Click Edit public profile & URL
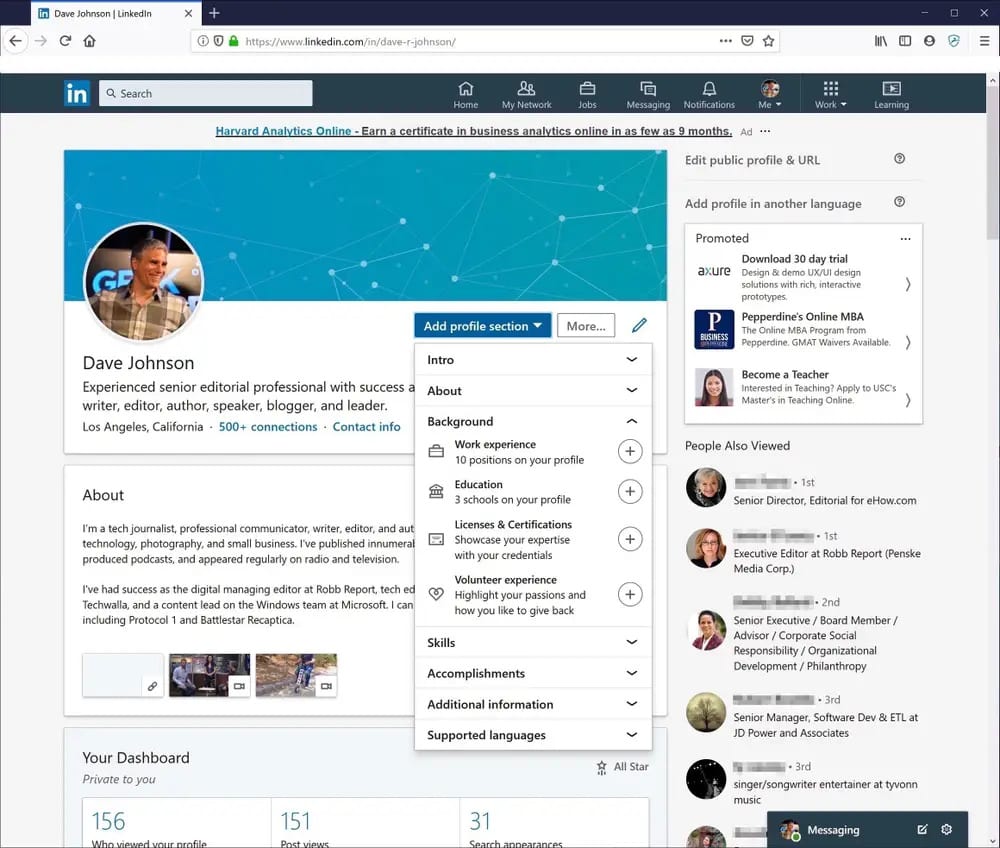Screen dimensions: 1000x848 click(752, 160)
